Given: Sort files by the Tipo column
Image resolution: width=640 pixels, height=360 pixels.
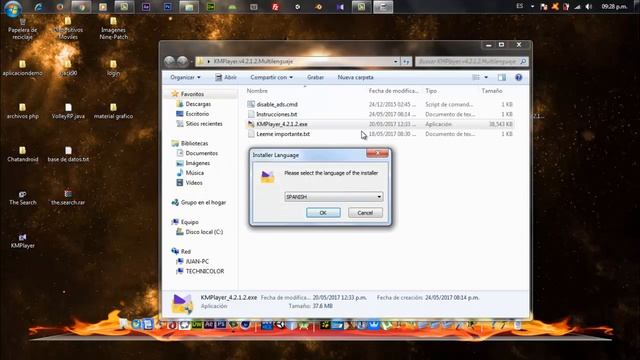Looking at the screenshot, I should pos(431,91).
